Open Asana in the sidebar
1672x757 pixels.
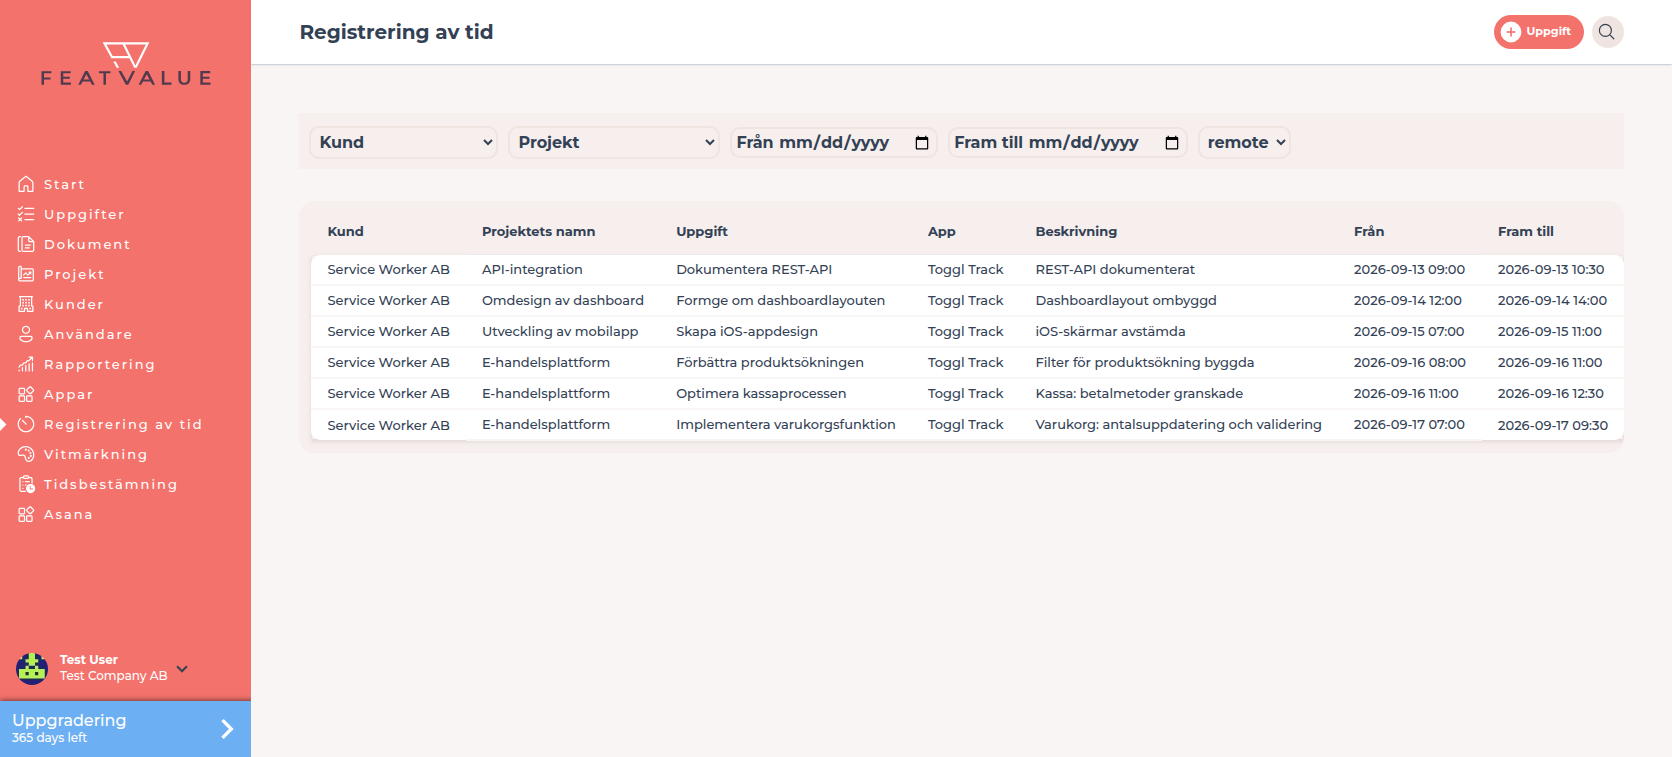[68, 514]
